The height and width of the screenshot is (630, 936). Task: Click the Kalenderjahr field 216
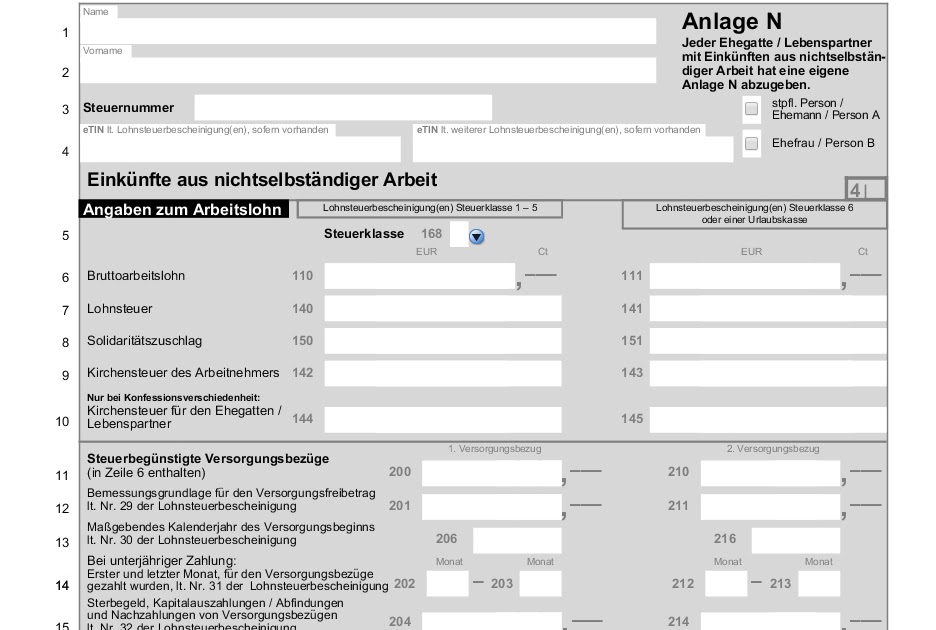pos(796,540)
